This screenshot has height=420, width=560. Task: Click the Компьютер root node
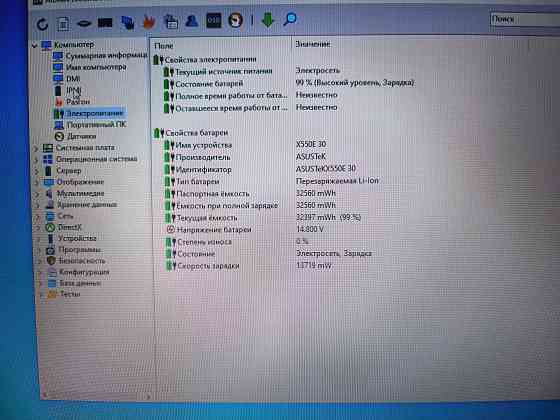[x=68, y=45]
